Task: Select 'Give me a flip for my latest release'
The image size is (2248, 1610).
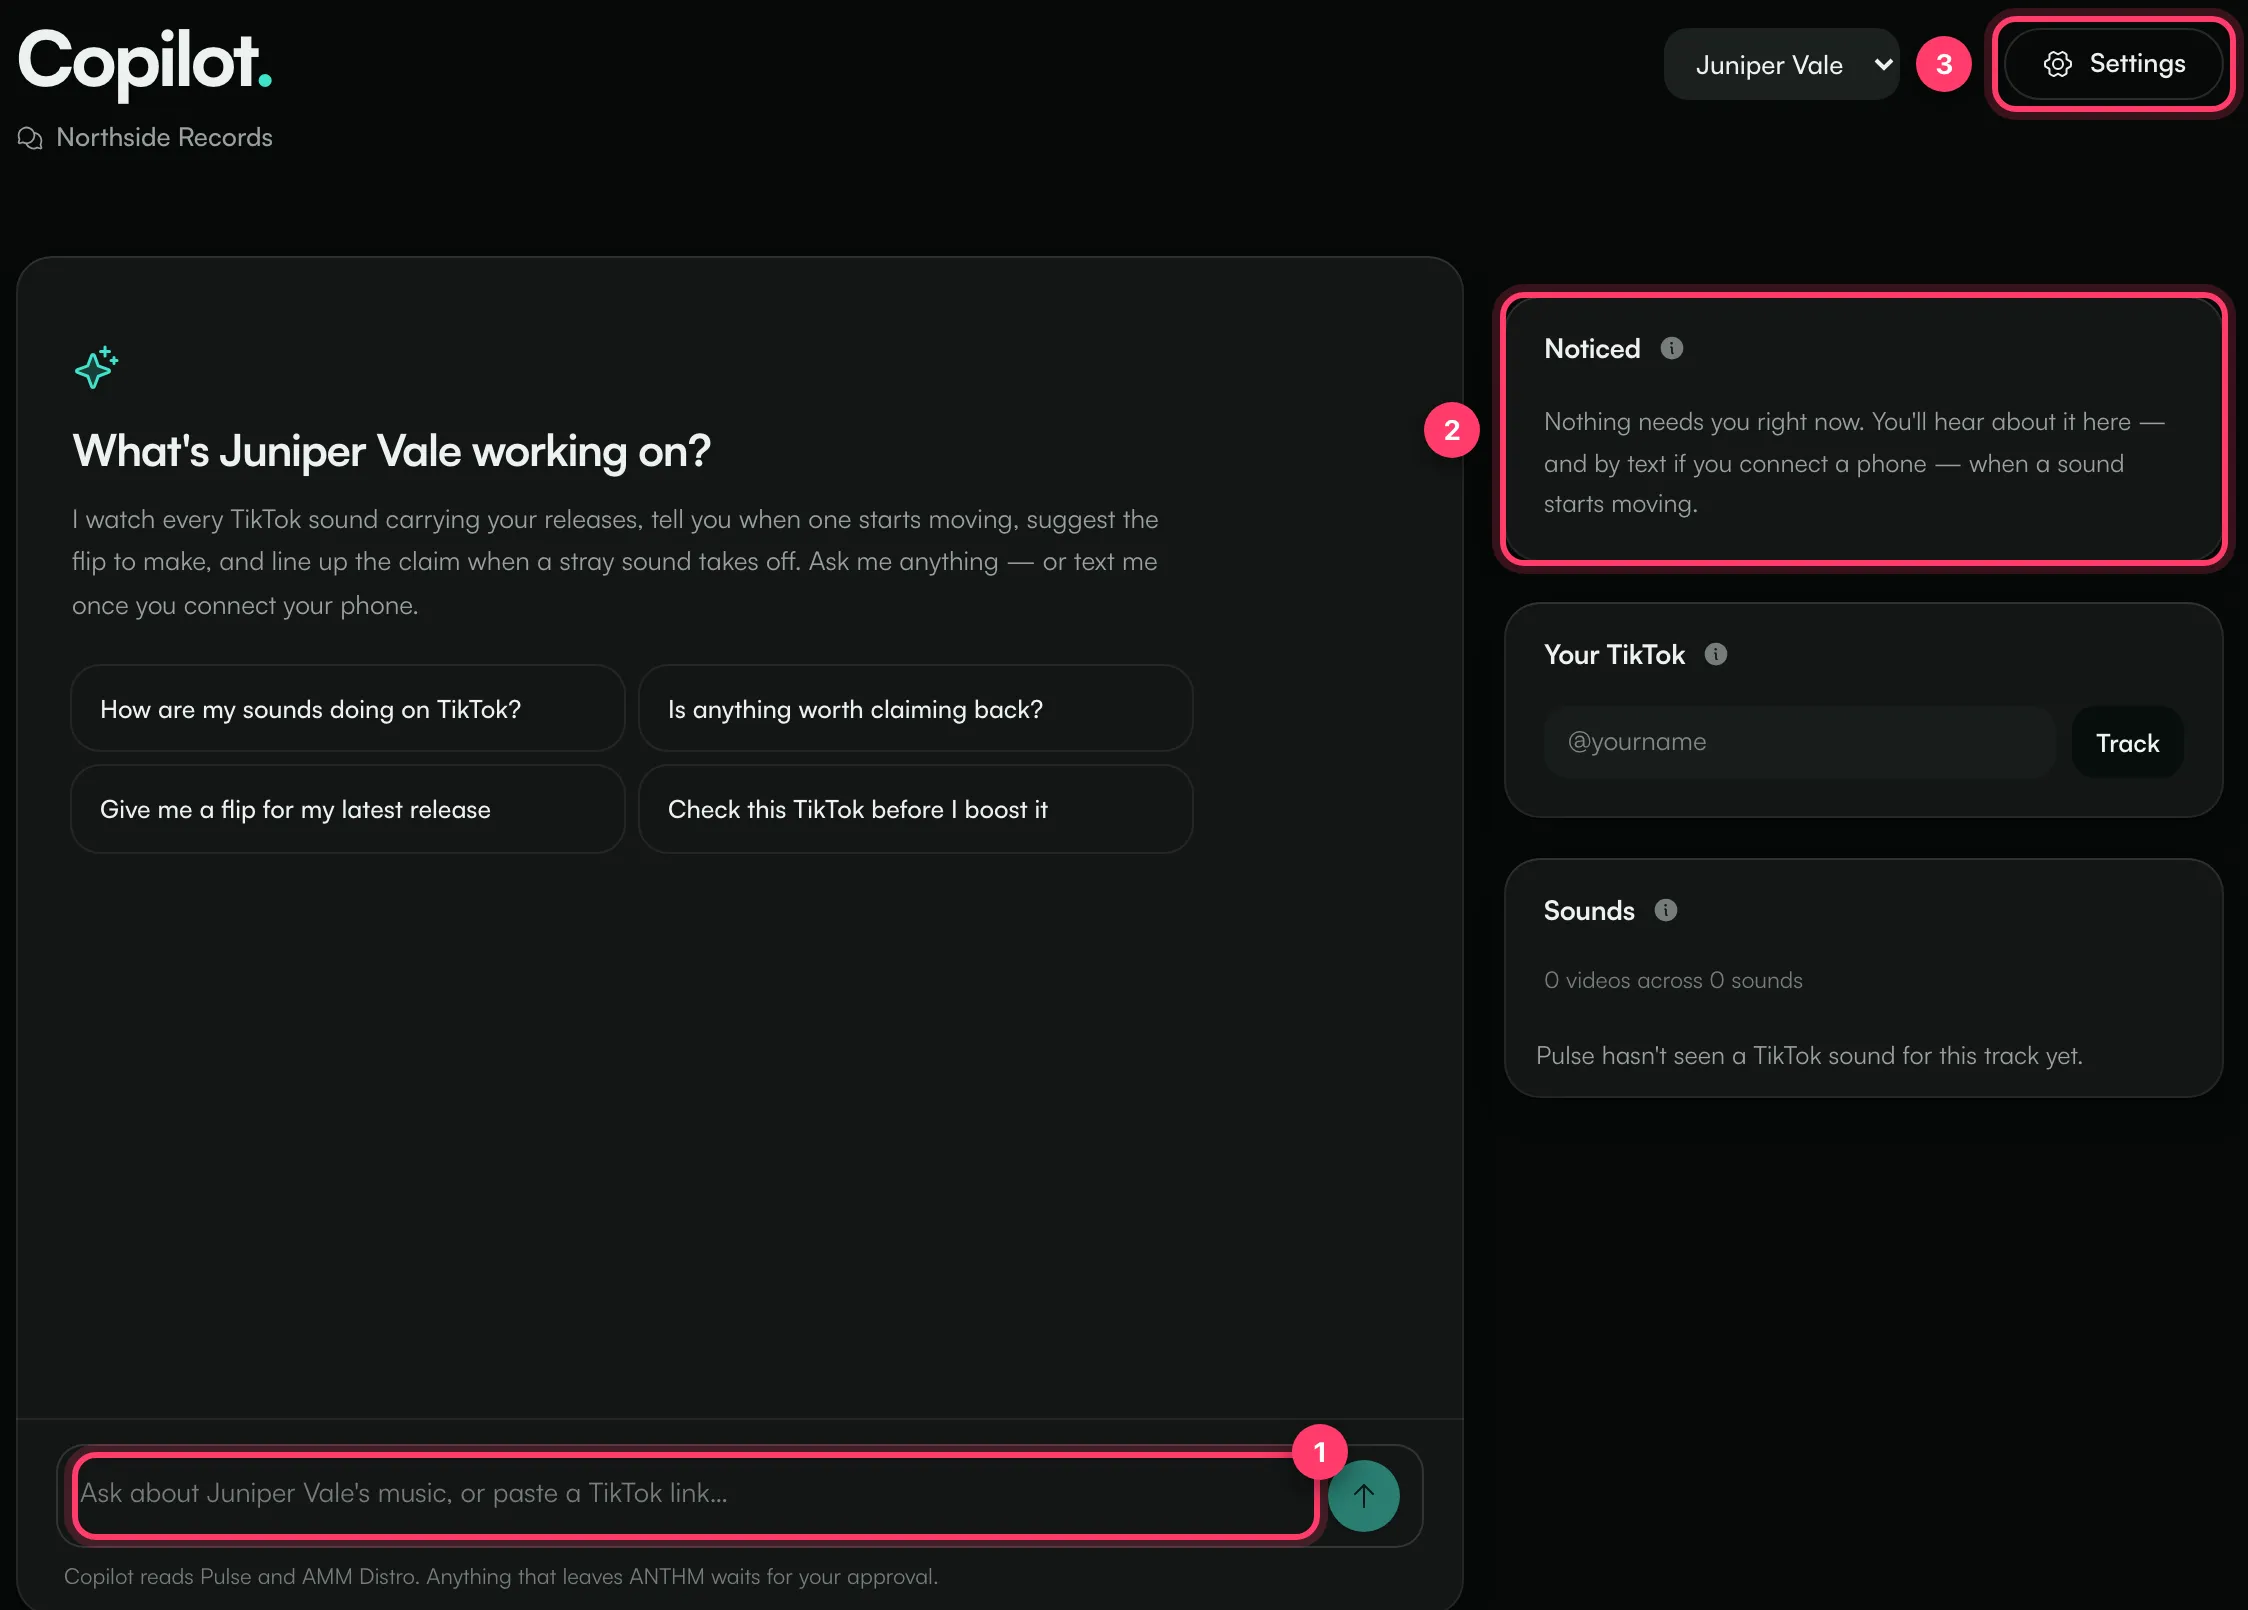Action: click(x=347, y=809)
